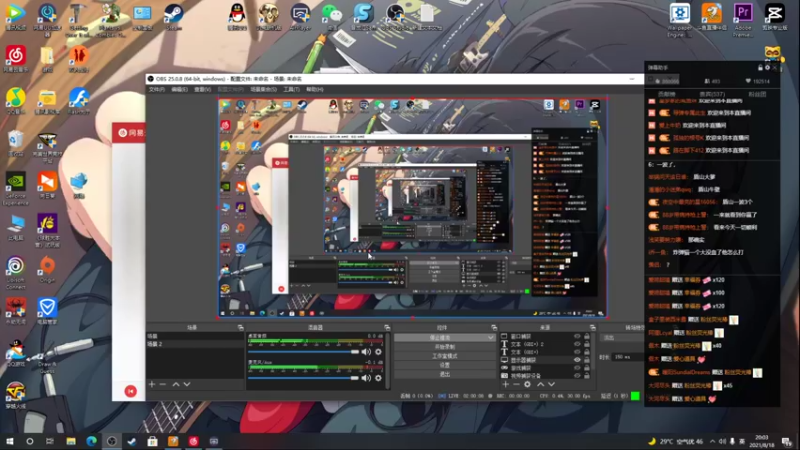This screenshot has width=800, height=450.
Task: Pop out the 场景 dock panel
Action: tap(240, 328)
